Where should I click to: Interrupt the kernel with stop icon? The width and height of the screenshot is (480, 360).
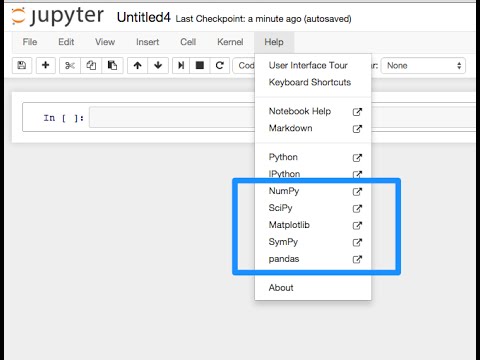[x=200, y=65]
